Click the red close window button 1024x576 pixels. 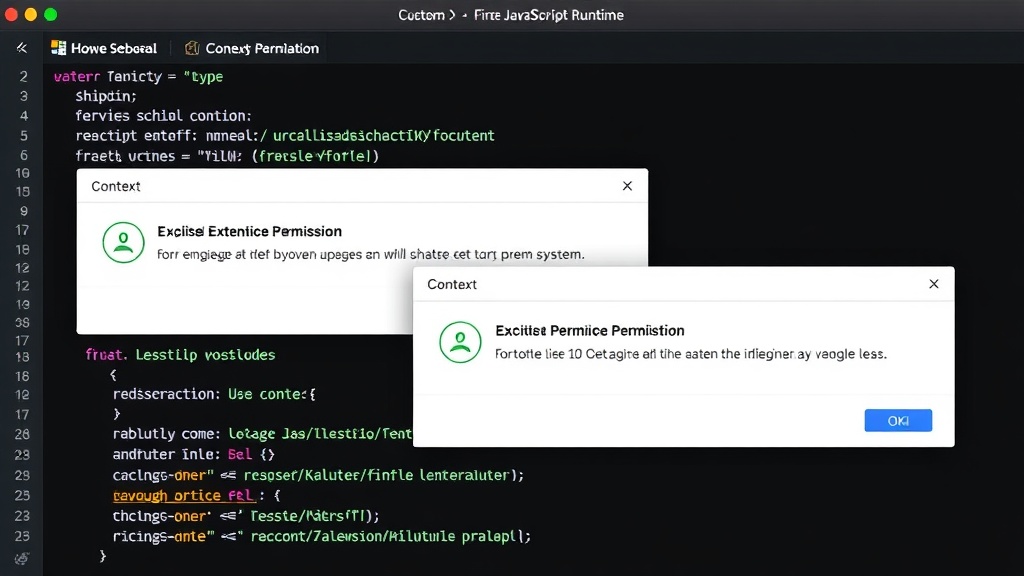point(11,14)
